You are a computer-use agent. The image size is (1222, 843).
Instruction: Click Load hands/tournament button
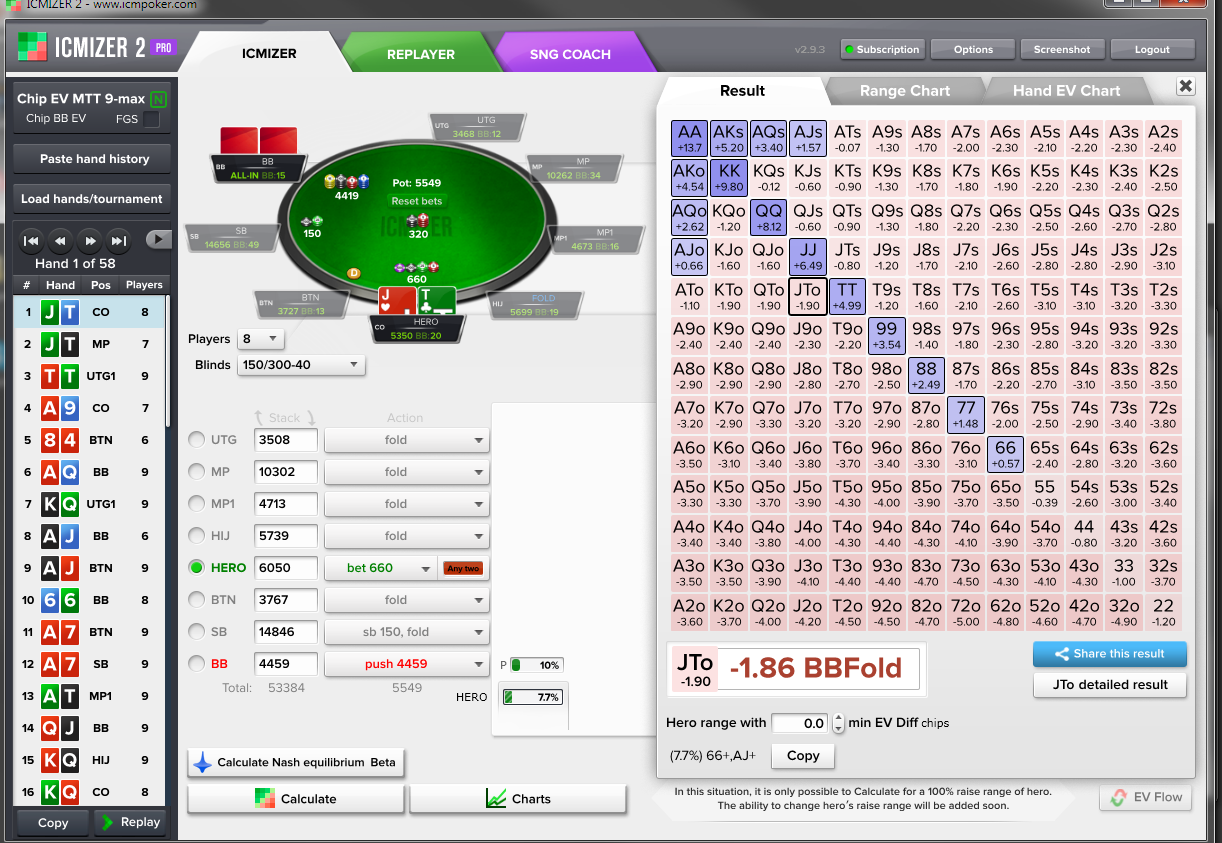click(93, 199)
